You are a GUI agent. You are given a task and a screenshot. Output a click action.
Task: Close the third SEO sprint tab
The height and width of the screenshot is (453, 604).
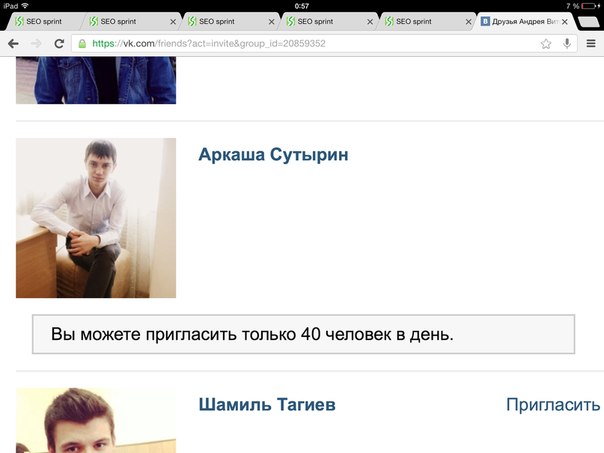pos(272,22)
